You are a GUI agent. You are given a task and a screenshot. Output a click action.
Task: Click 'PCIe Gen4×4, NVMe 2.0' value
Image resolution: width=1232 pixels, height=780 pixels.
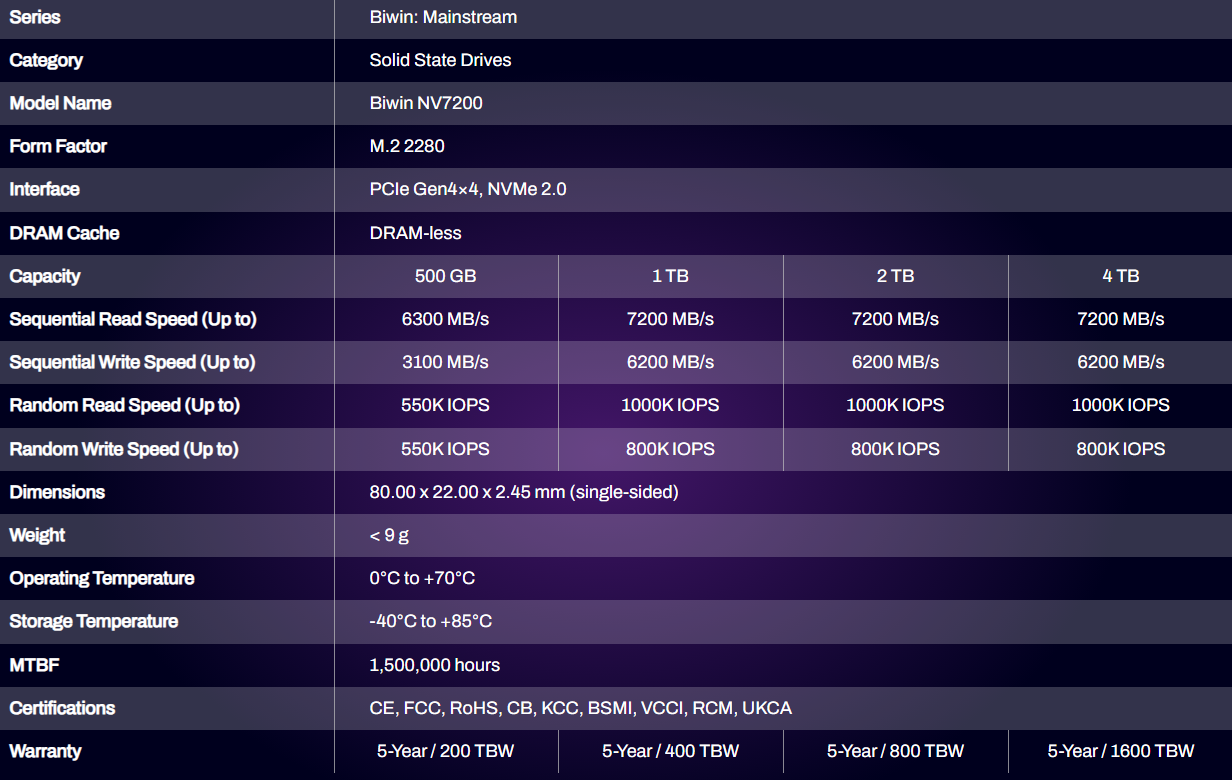(x=468, y=189)
